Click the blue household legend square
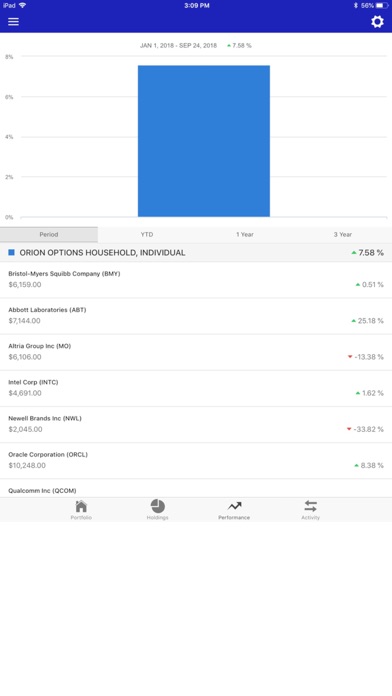392x696 pixels. tap(12, 253)
